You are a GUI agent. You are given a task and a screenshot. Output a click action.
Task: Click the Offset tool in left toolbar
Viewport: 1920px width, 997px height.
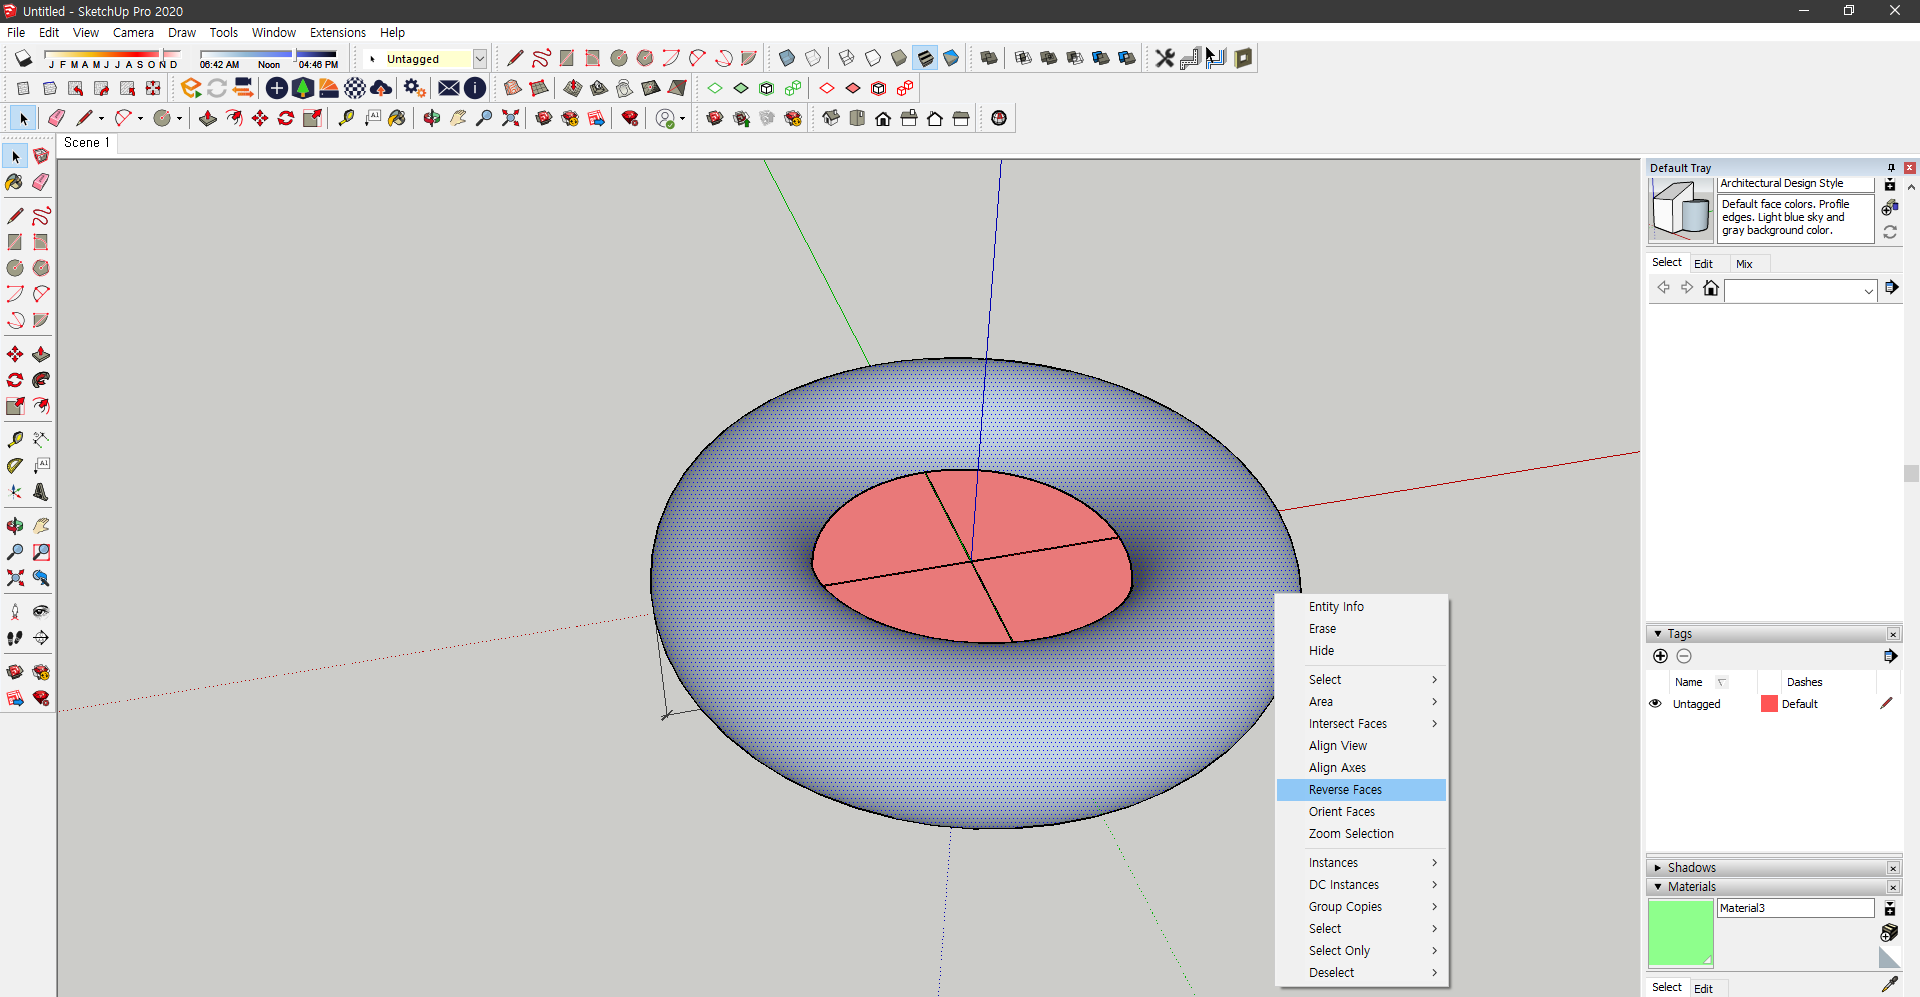pyautogui.click(x=41, y=406)
